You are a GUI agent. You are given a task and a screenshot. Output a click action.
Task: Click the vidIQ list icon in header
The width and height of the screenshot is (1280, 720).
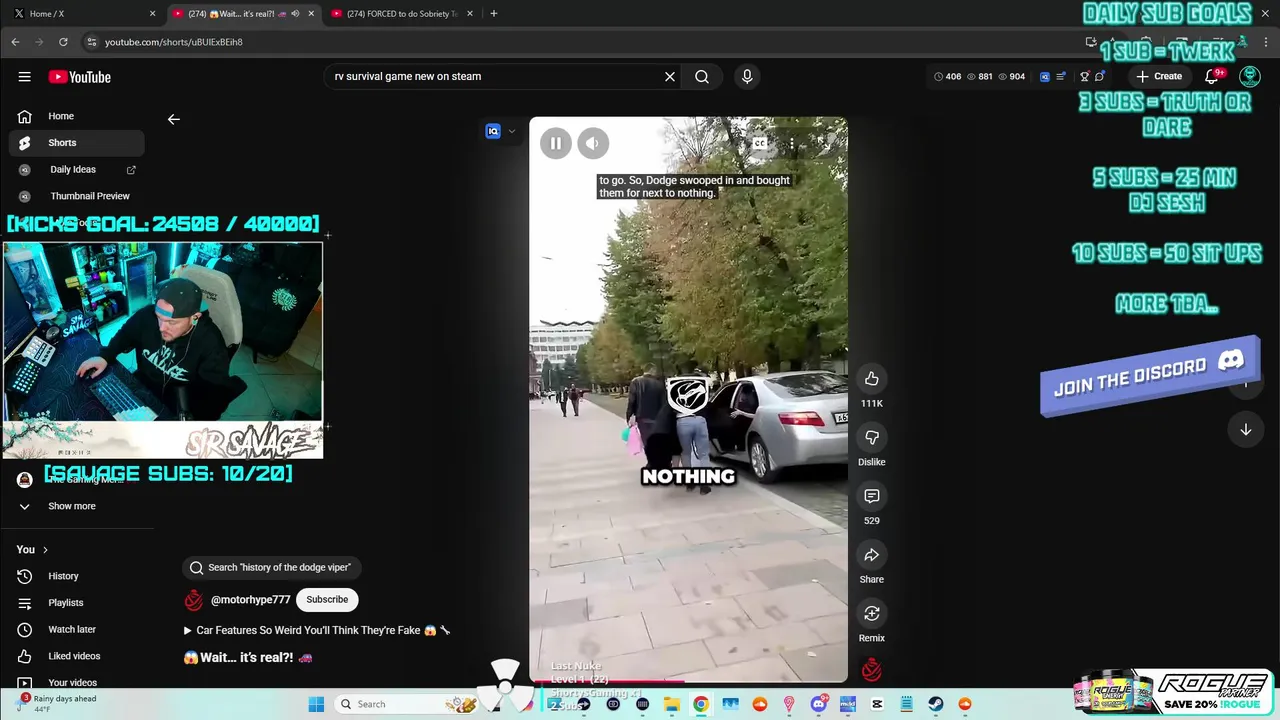tap(1061, 76)
